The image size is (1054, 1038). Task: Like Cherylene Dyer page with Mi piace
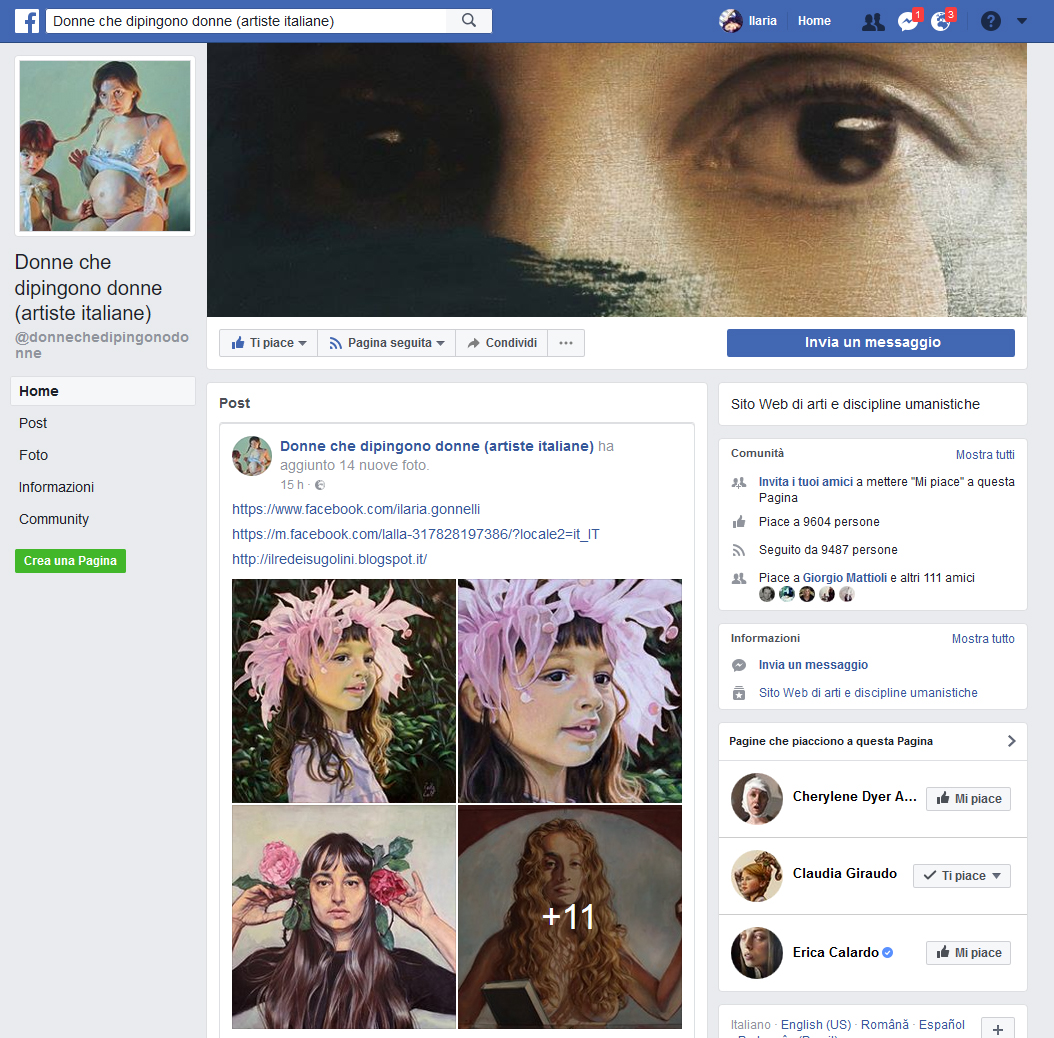pyautogui.click(x=969, y=799)
